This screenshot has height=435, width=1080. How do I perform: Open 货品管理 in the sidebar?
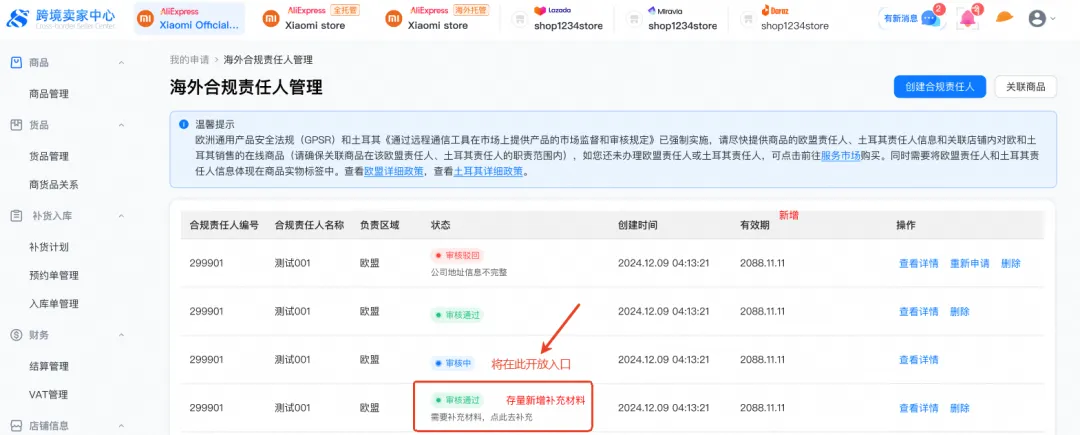[x=49, y=156]
